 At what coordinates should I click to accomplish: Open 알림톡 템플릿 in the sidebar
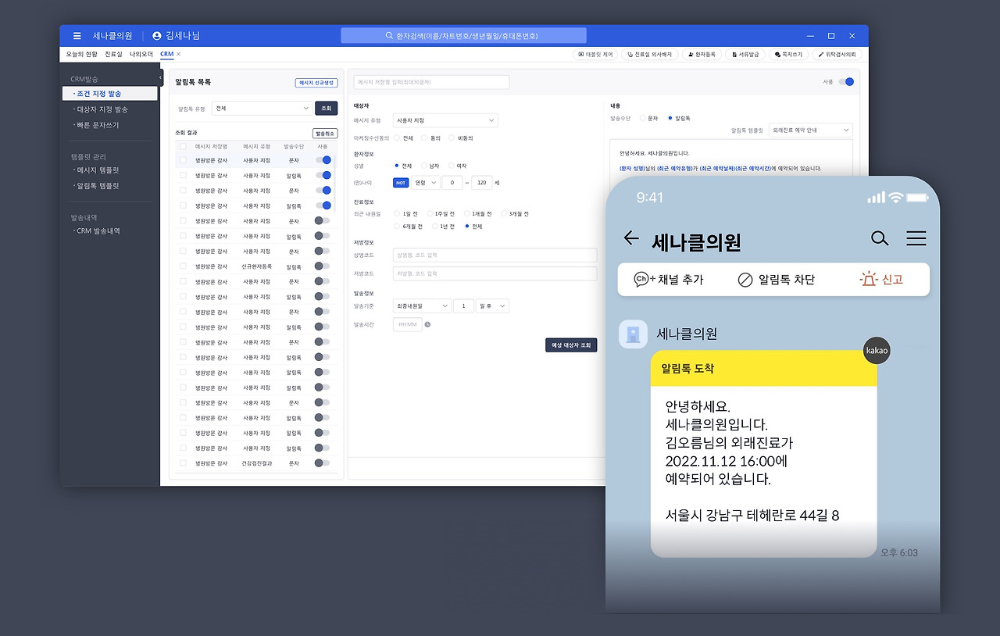tap(98, 186)
